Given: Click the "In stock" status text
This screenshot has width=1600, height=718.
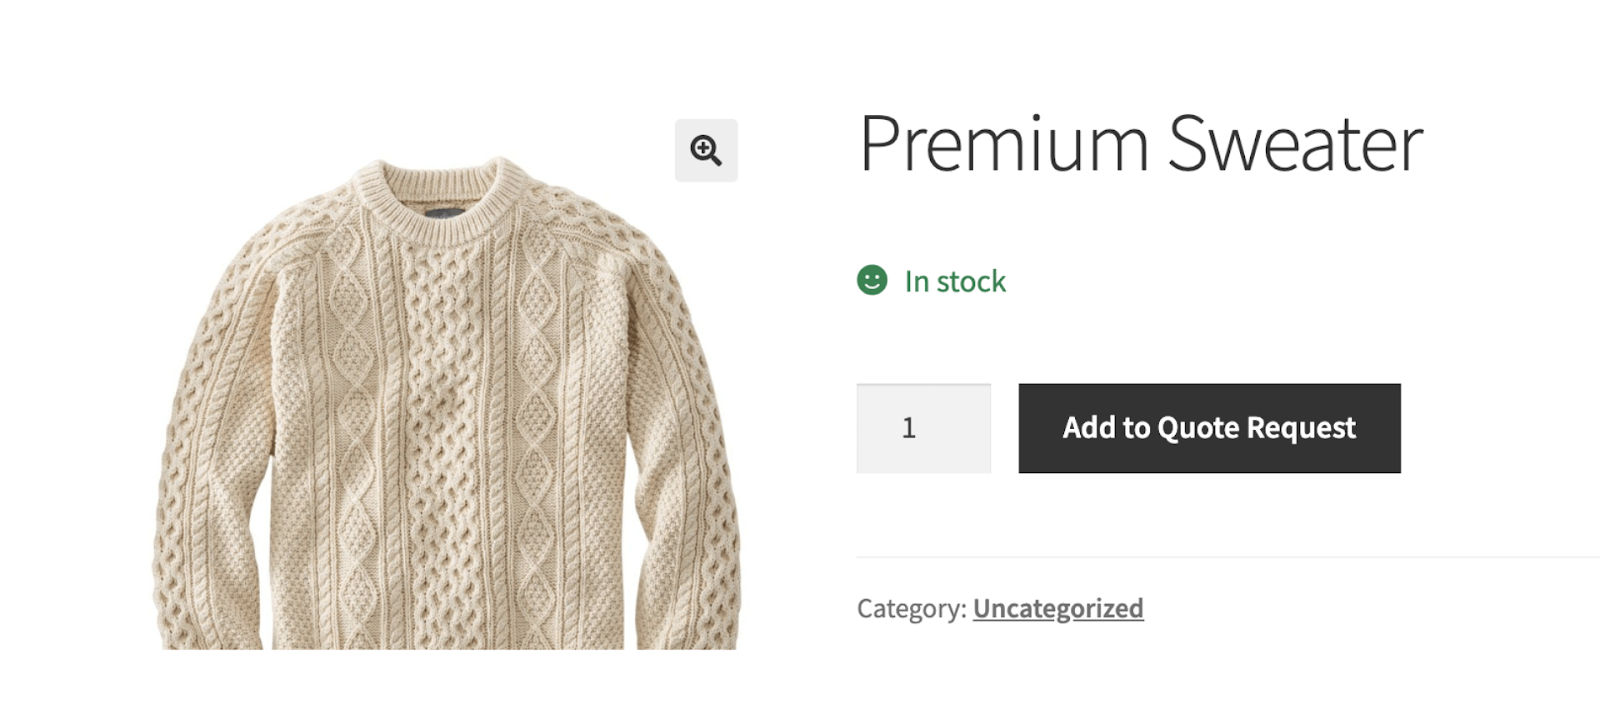Looking at the screenshot, I should coord(955,282).
